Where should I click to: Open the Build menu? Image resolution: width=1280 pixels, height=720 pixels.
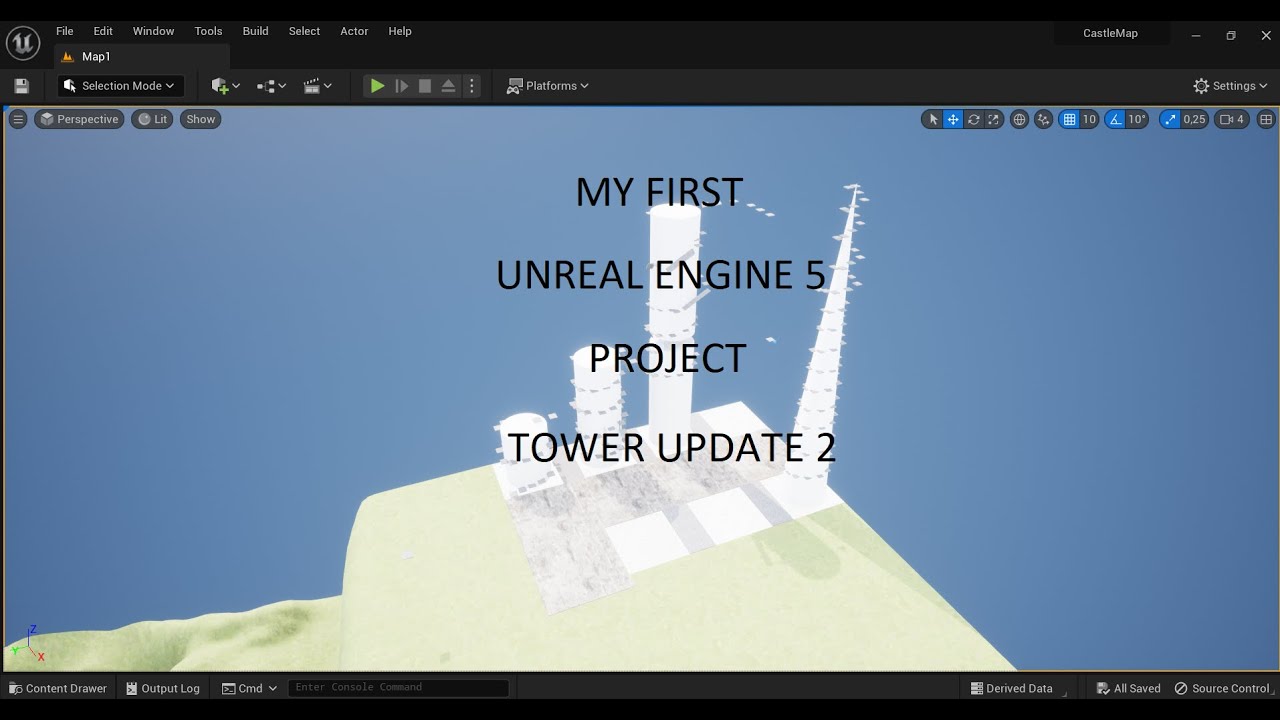pyautogui.click(x=255, y=31)
